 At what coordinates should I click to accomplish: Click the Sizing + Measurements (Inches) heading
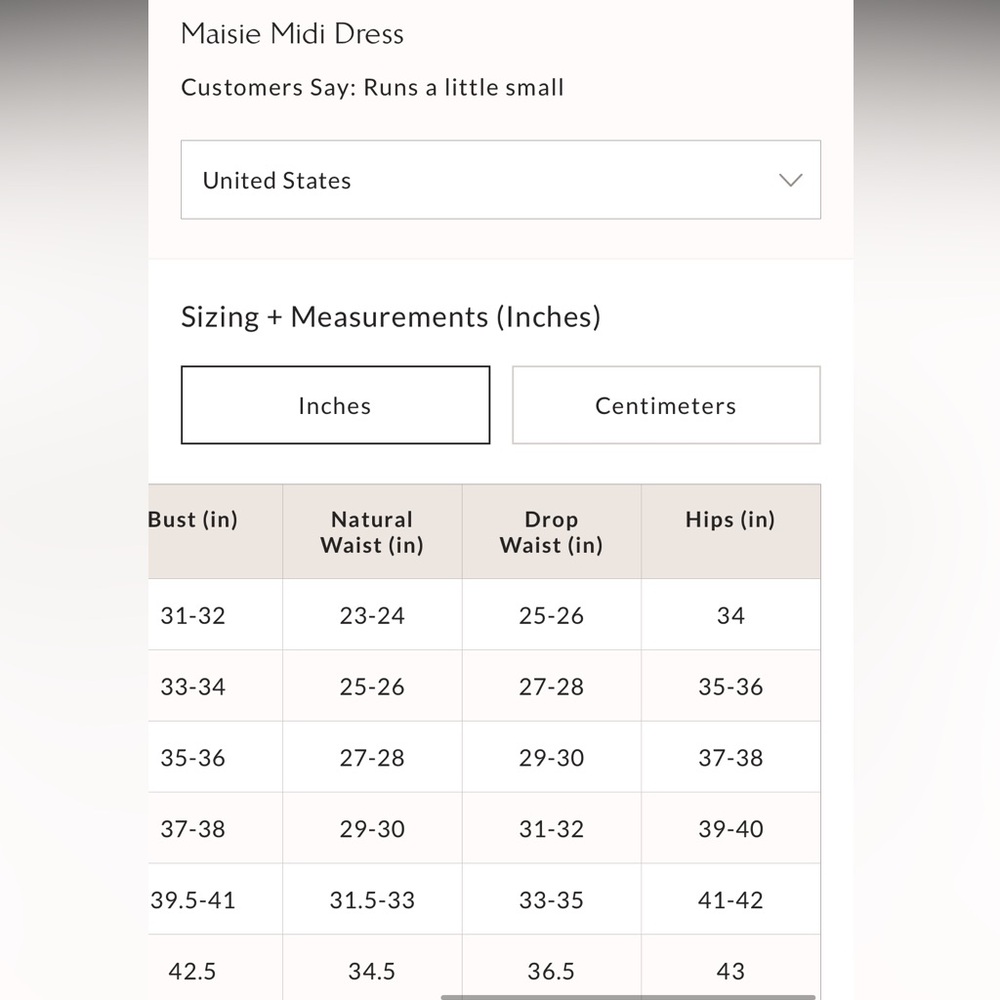(x=391, y=317)
